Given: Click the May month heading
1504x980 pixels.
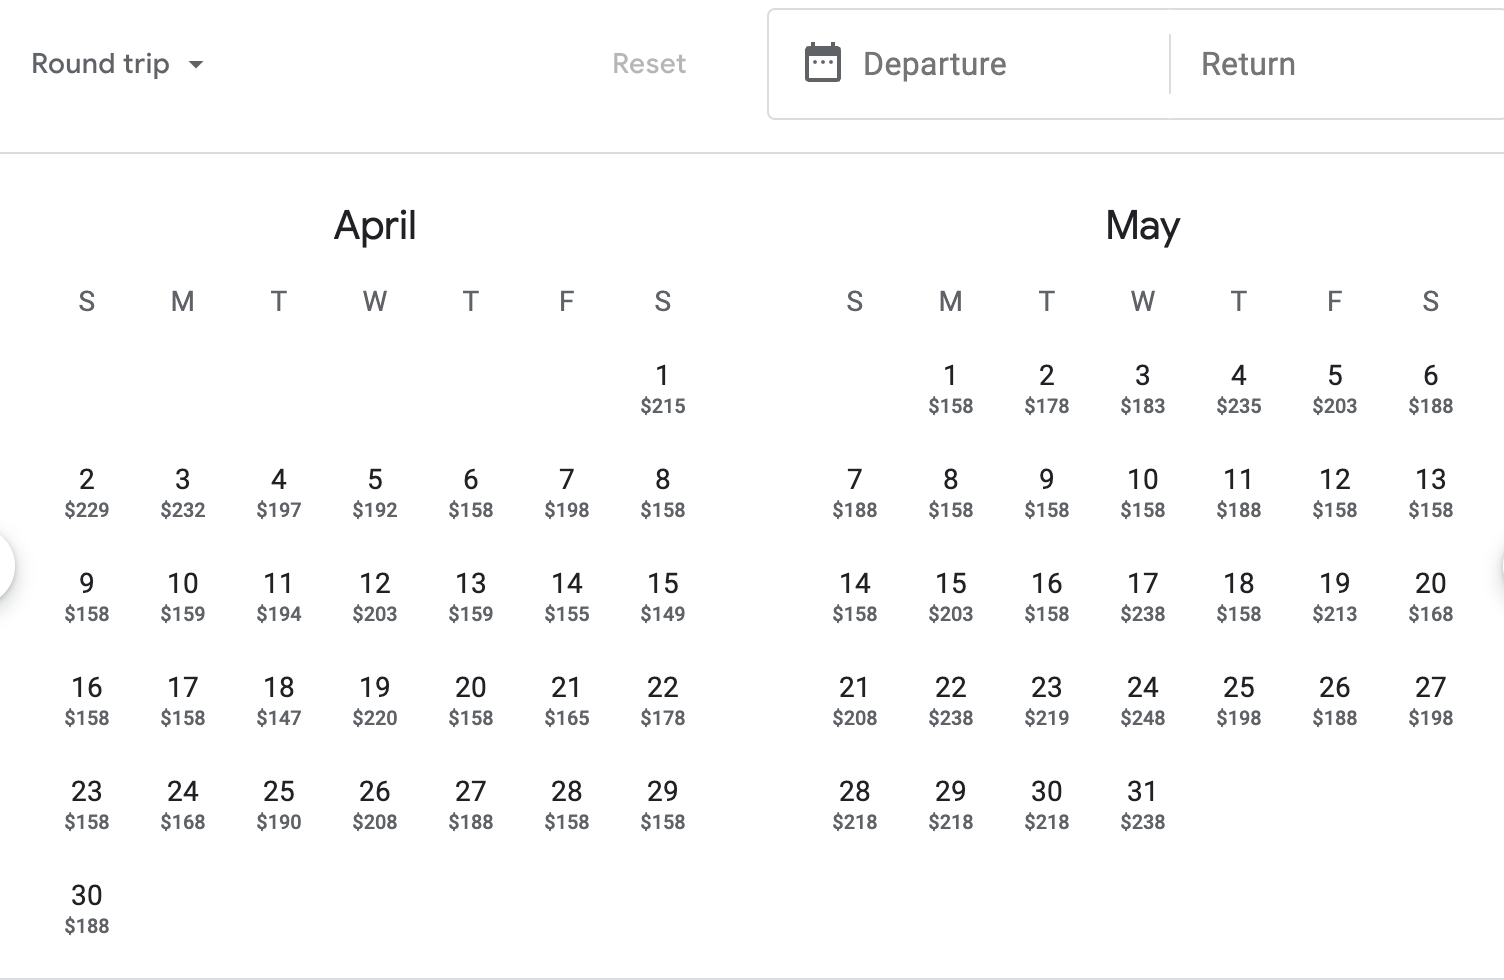Looking at the screenshot, I should [x=1142, y=225].
